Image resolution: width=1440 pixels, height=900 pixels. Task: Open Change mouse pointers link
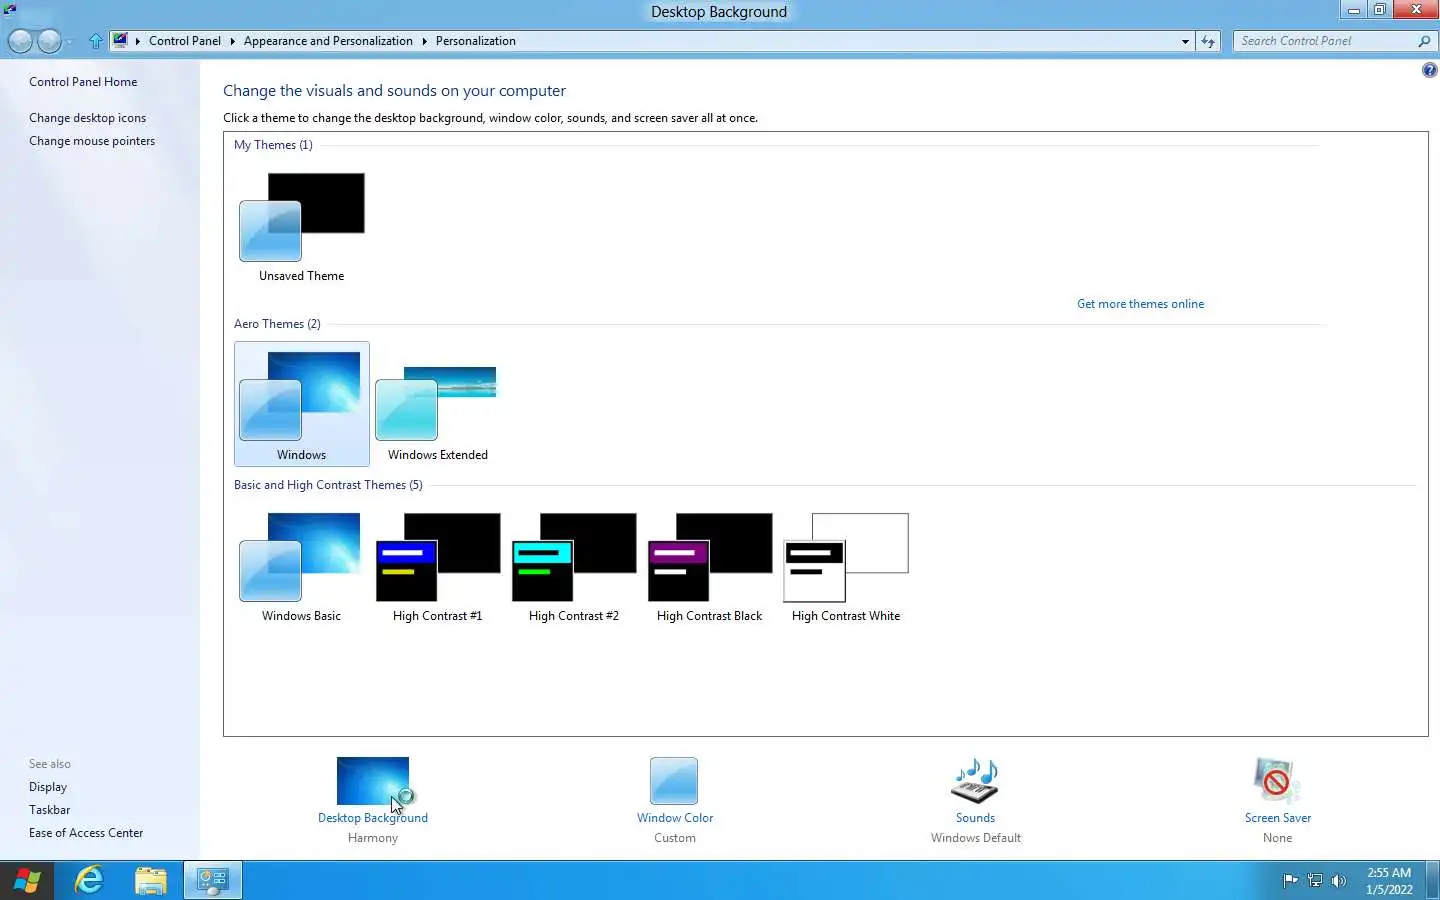pos(92,141)
